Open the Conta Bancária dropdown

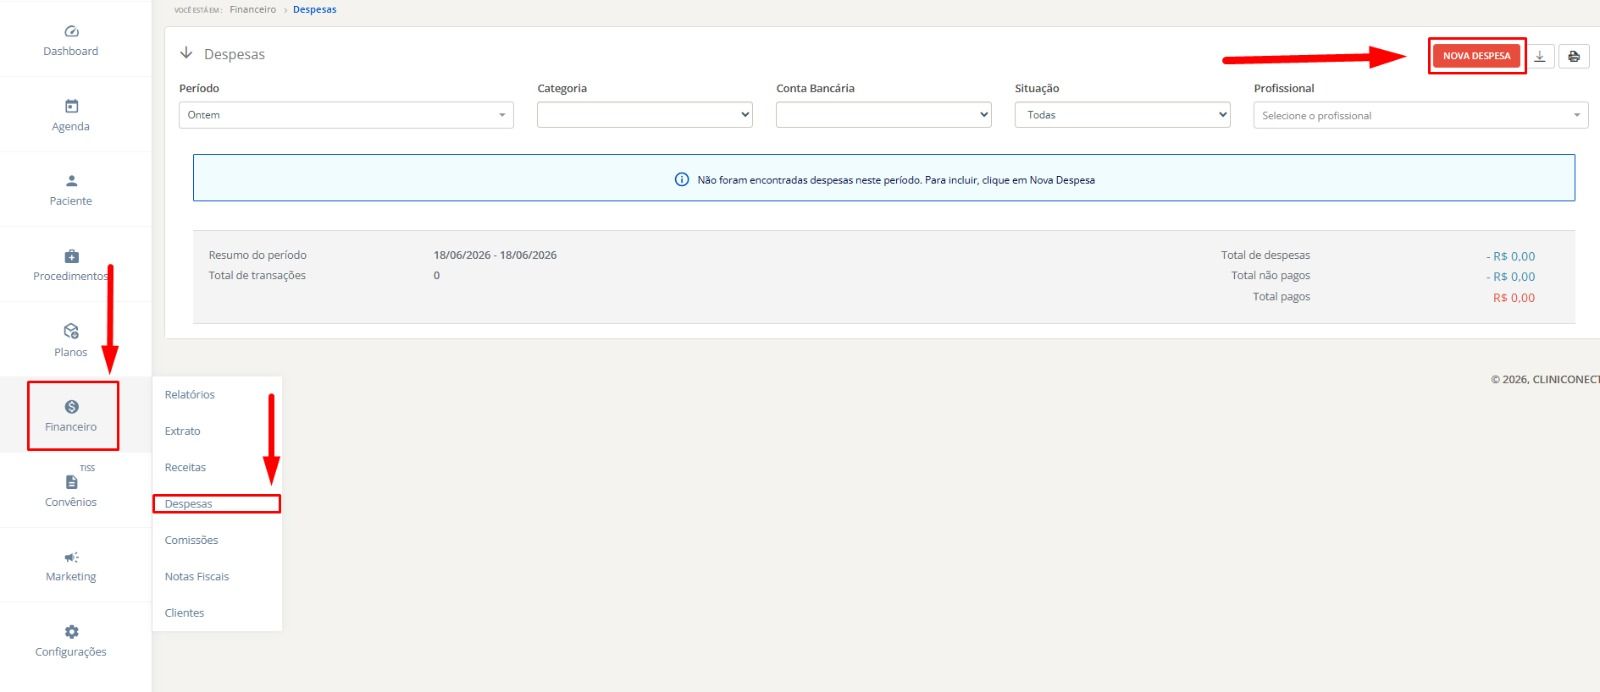point(884,115)
